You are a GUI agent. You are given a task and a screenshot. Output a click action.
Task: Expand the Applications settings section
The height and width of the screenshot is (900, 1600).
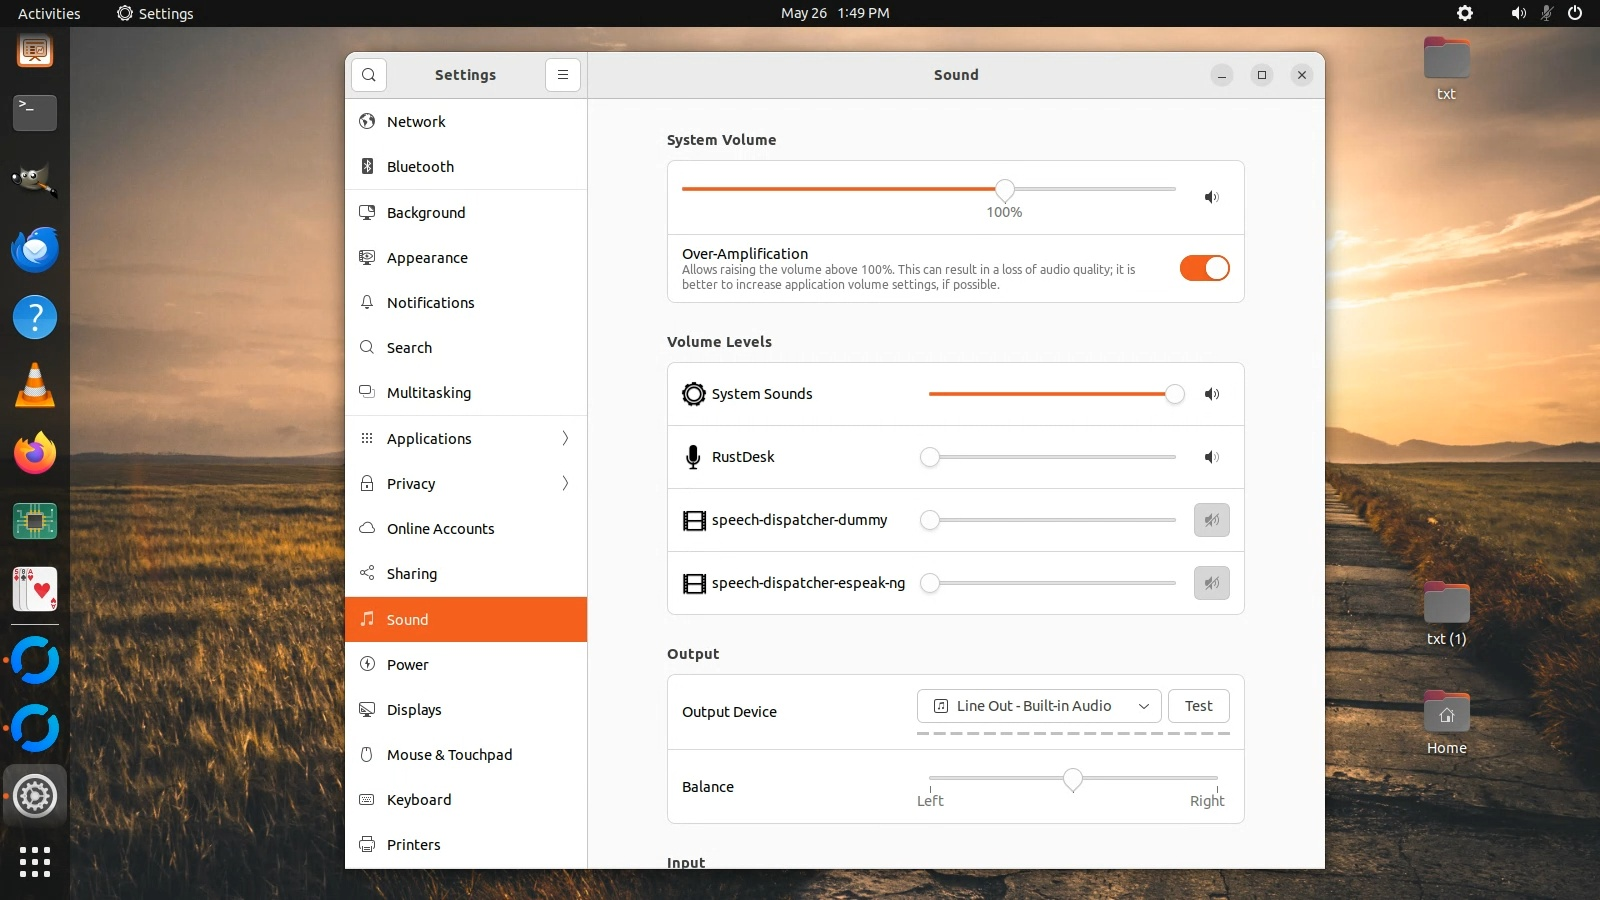(466, 439)
